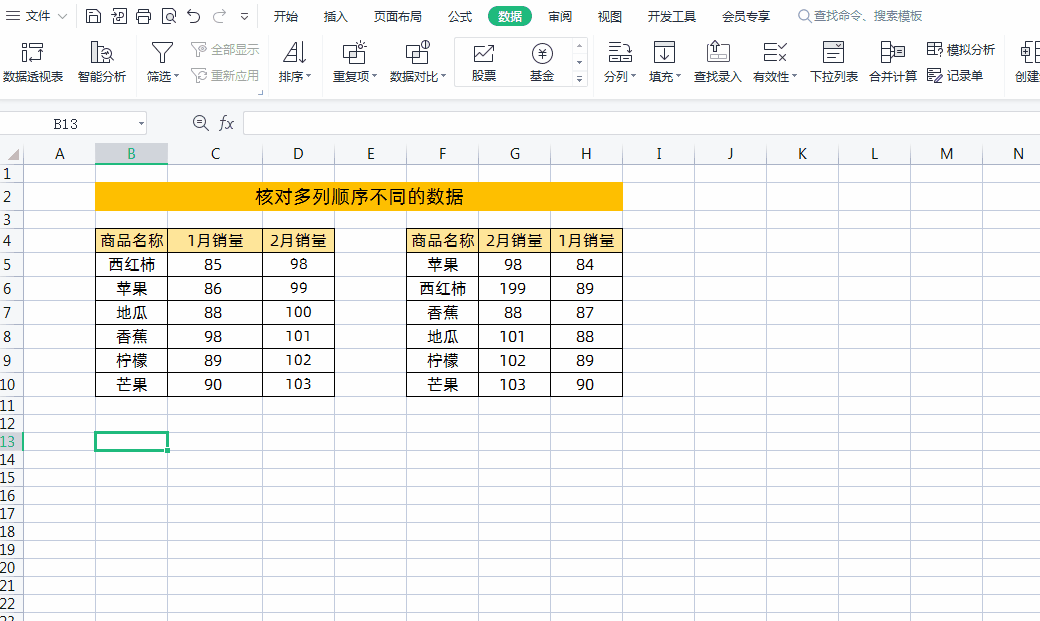Select the 数据 ribbon tab
Image resolution: width=1040 pixels, height=621 pixels.
coord(509,16)
